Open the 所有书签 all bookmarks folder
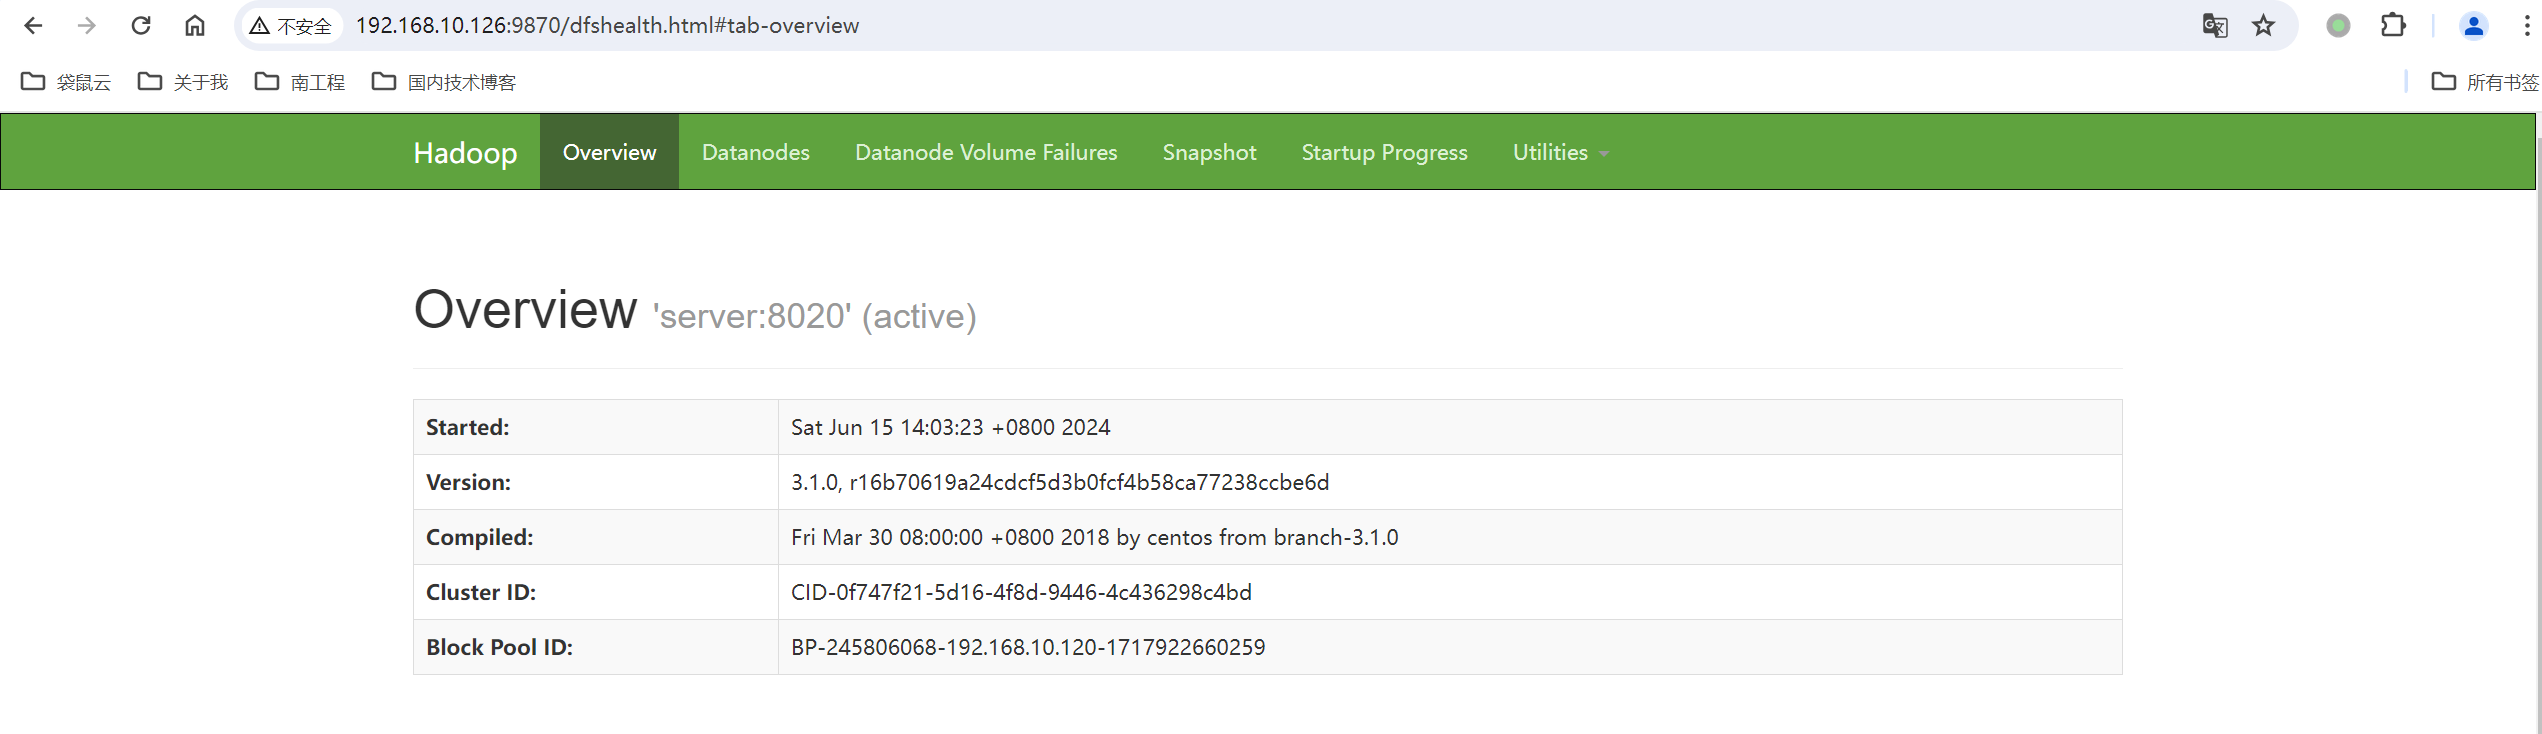 click(2484, 82)
